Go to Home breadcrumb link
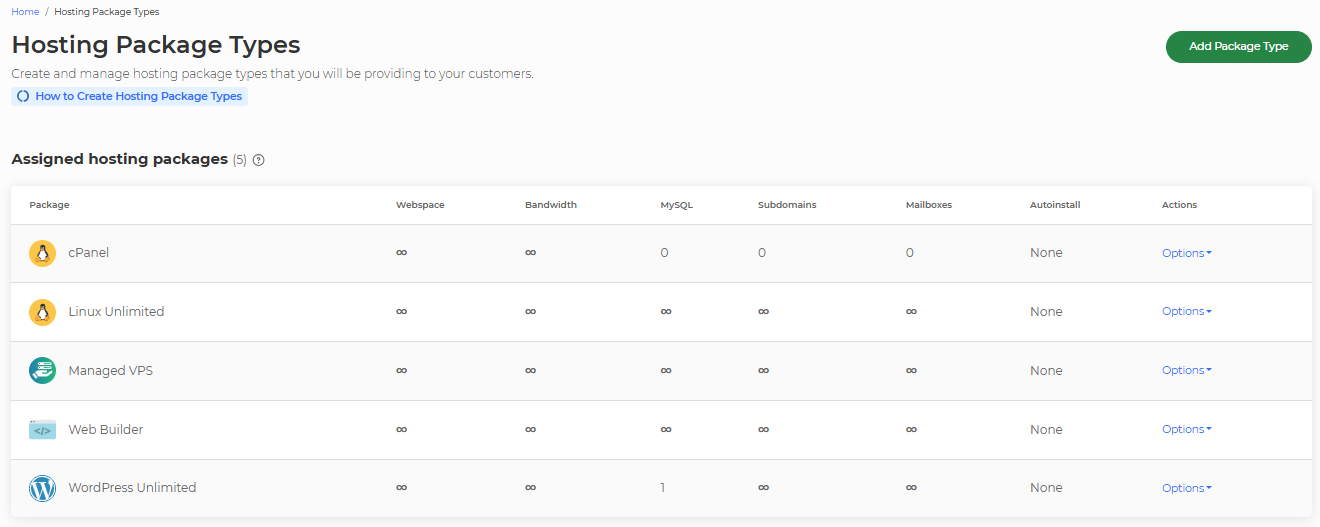 click(25, 12)
